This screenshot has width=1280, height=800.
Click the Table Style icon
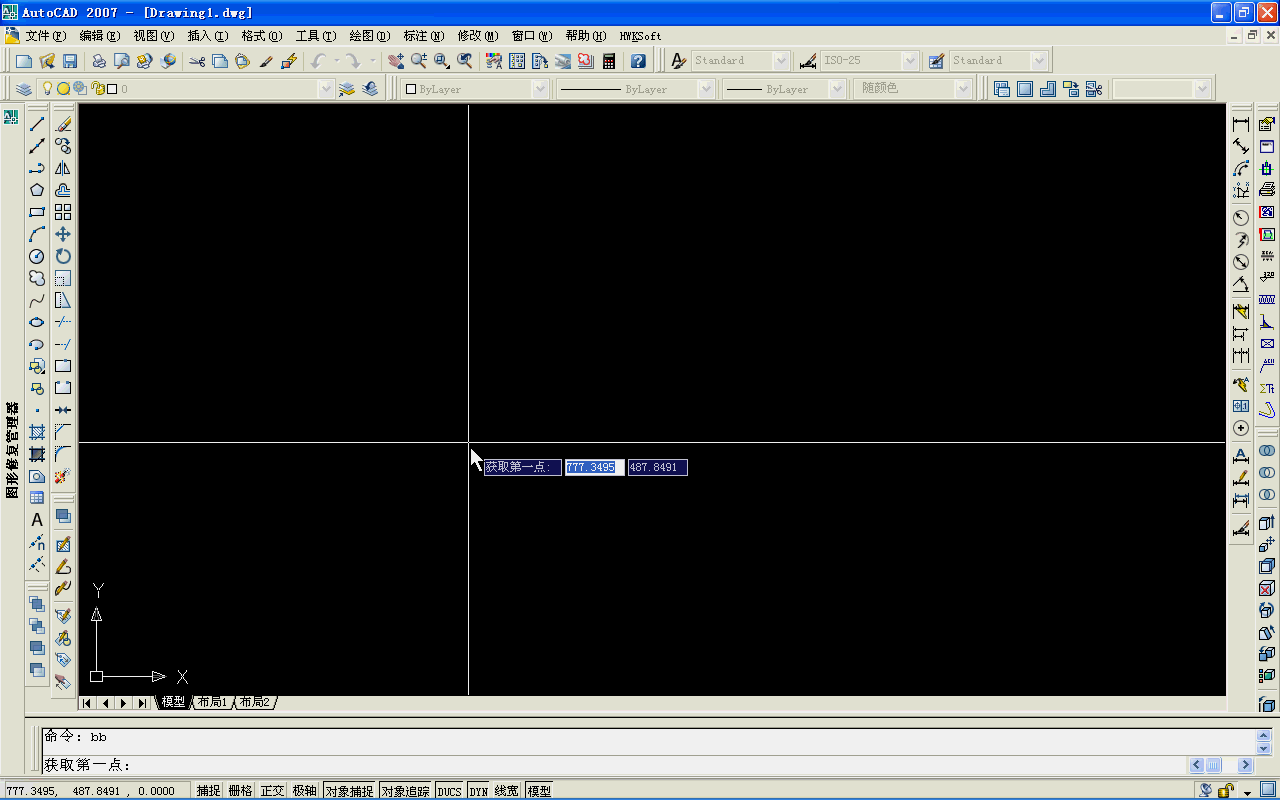coord(936,61)
